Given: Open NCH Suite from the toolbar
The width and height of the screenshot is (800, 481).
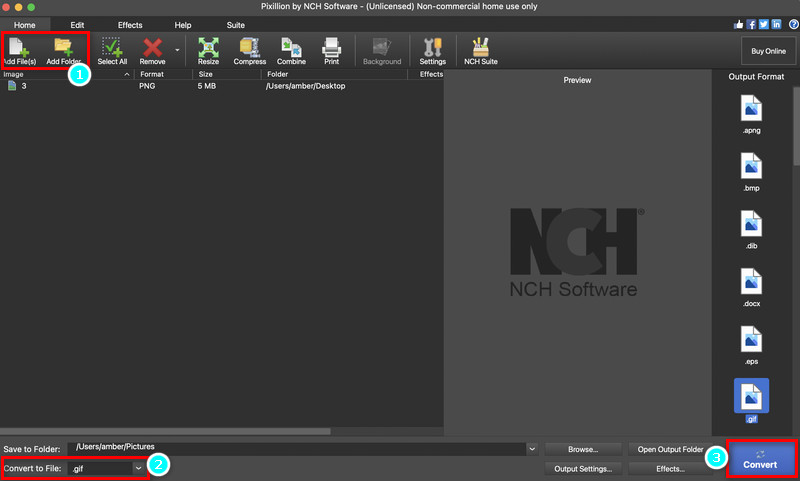Looking at the screenshot, I should coord(481,51).
